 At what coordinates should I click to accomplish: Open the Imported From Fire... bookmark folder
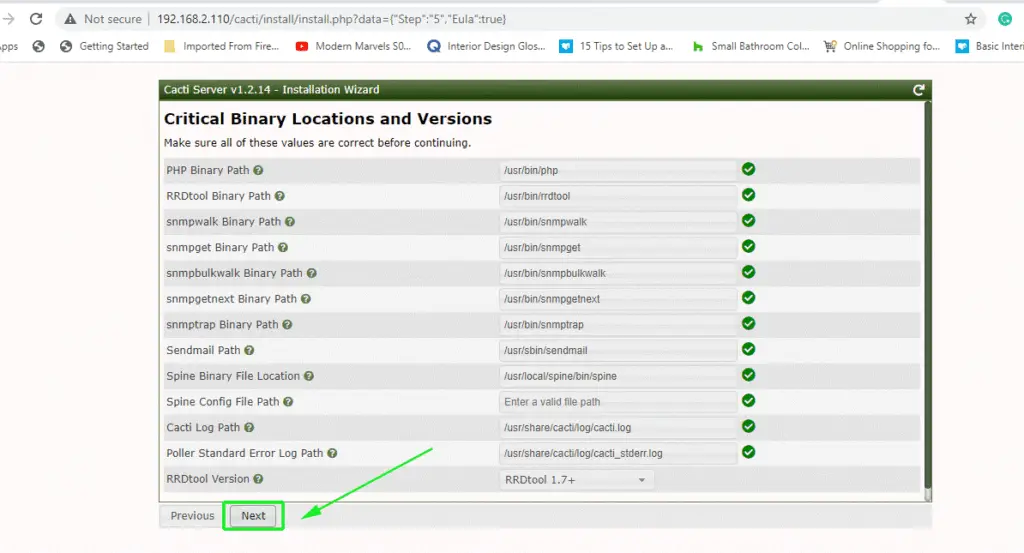point(222,46)
